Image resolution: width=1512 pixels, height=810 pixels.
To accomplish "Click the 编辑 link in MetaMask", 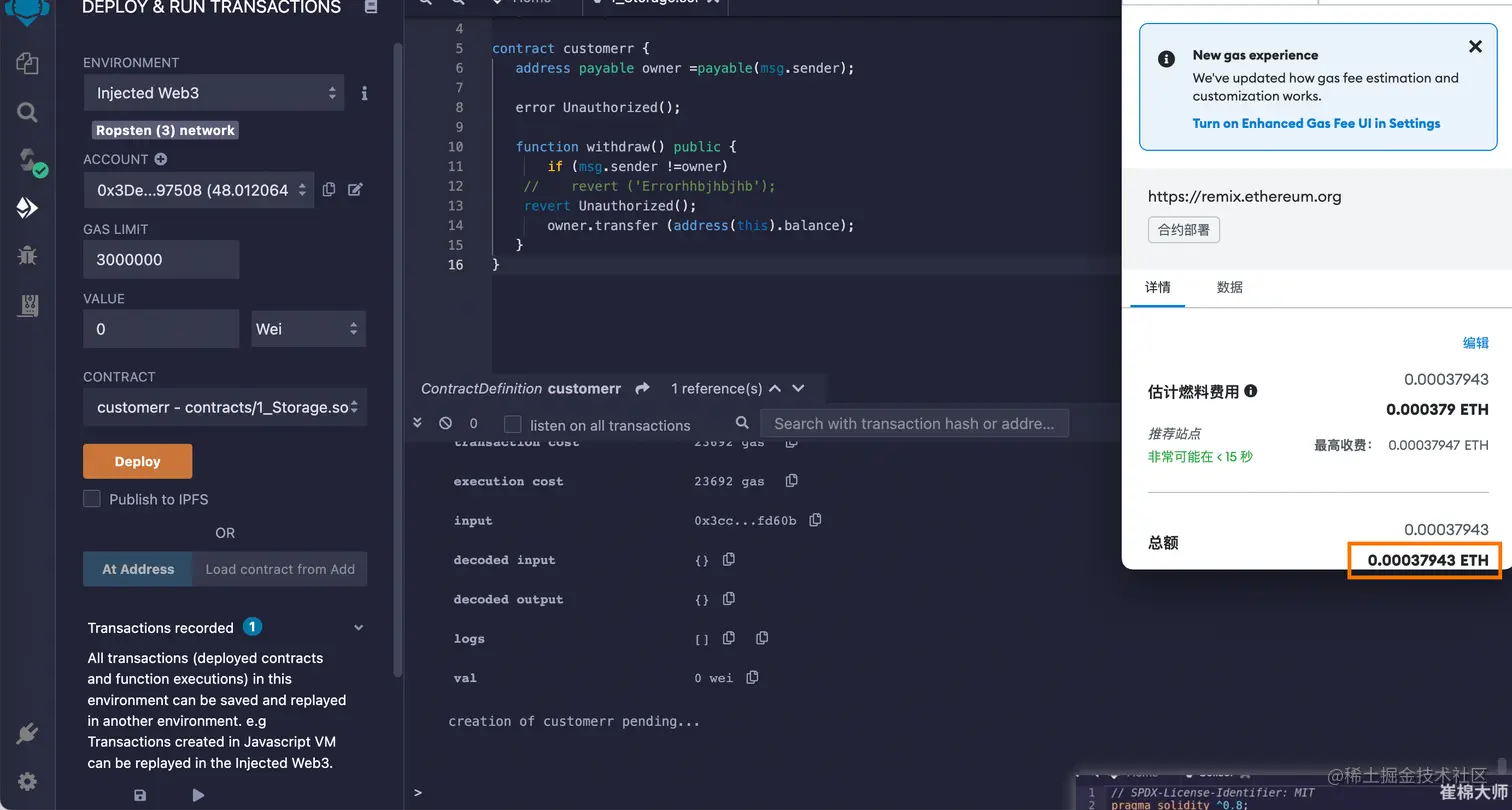I will 1476,343.
